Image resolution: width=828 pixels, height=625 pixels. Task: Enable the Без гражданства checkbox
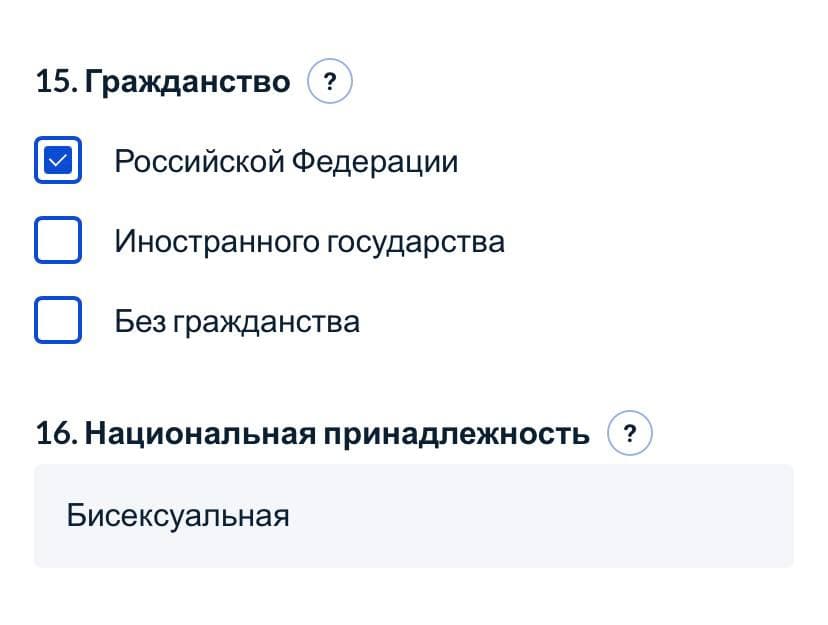(58, 321)
